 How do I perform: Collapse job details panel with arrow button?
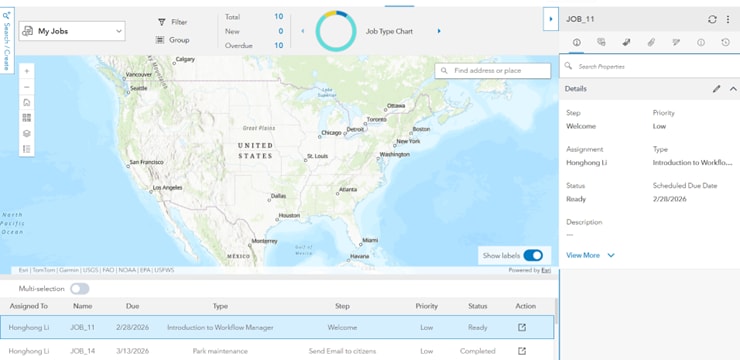[x=551, y=19]
